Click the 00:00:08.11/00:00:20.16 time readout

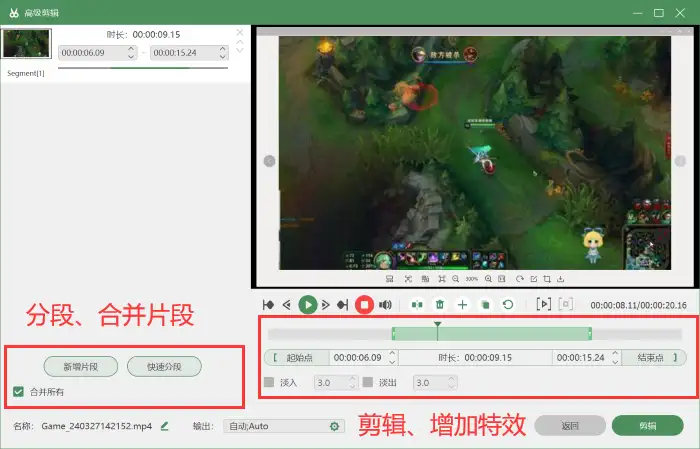(x=638, y=305)
